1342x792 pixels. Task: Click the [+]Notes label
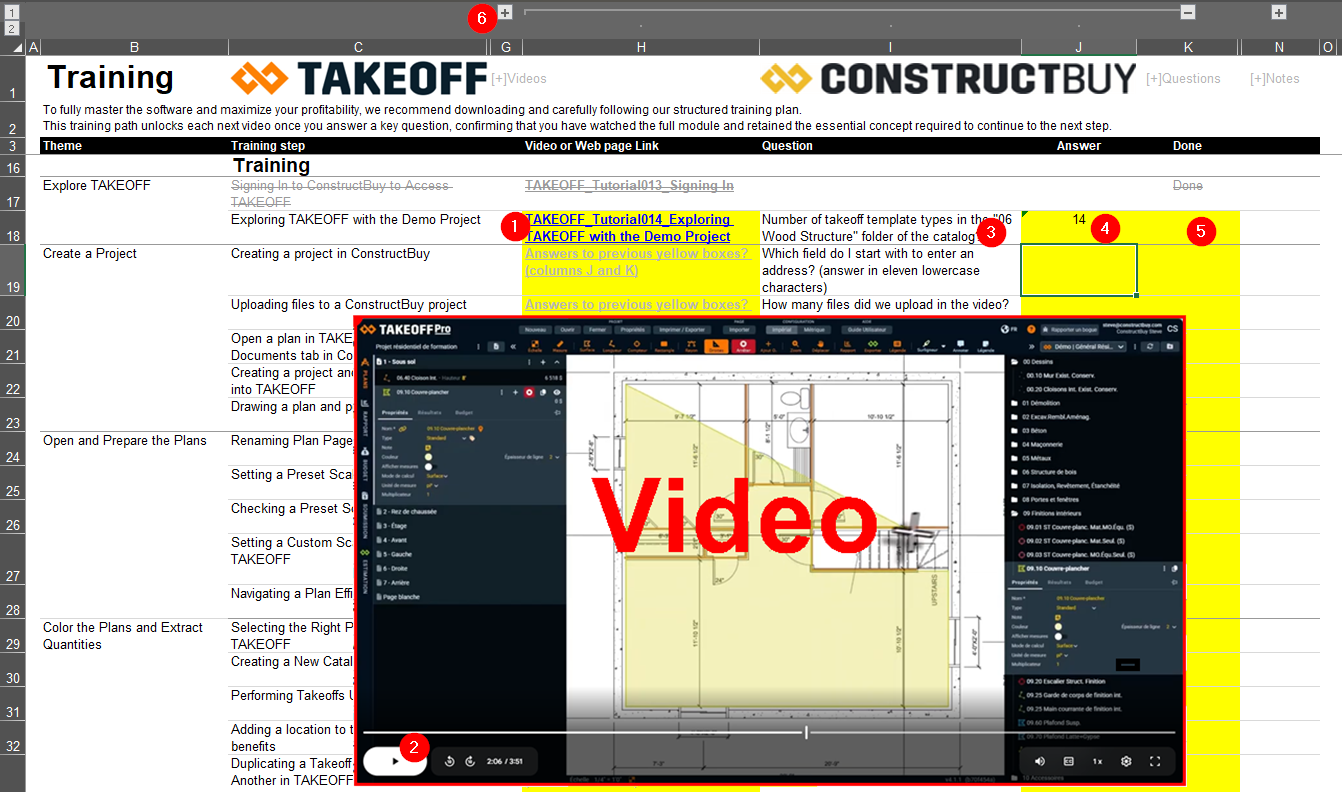pos(1275,79)
